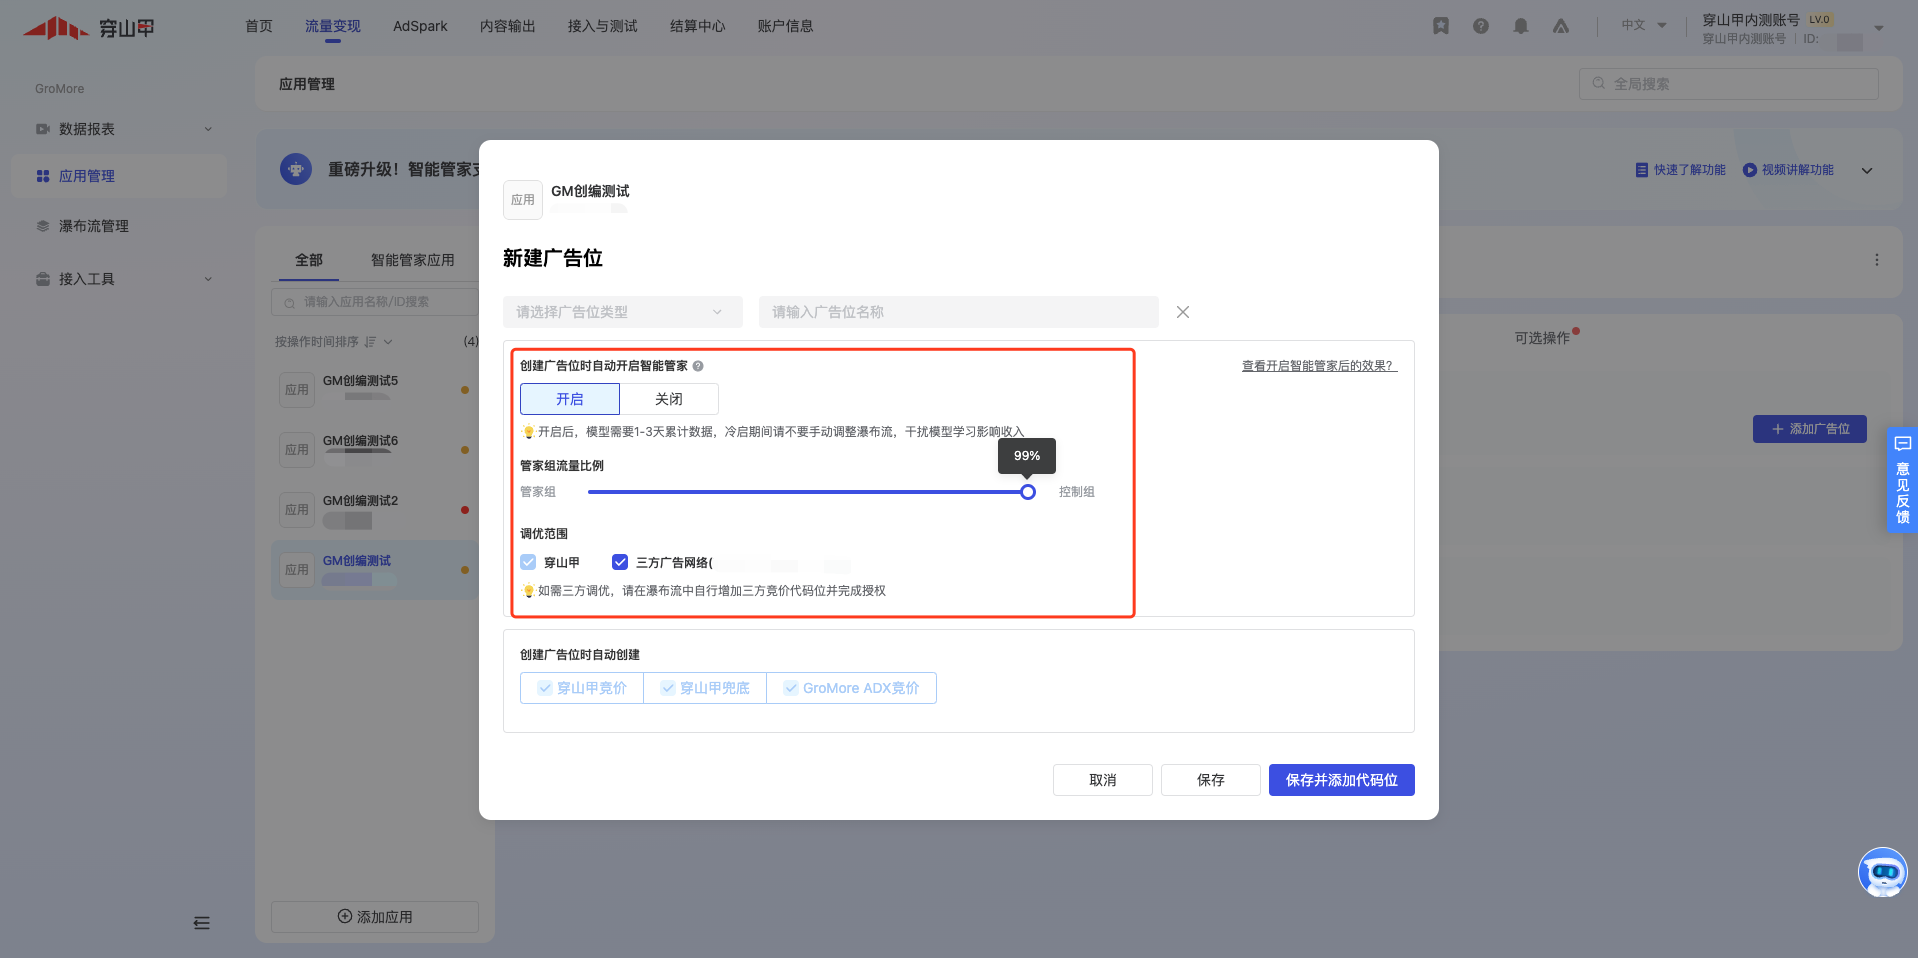
Task: Toggle the 穿山甲兜底 auto-create option
Action: pos(705,688)
